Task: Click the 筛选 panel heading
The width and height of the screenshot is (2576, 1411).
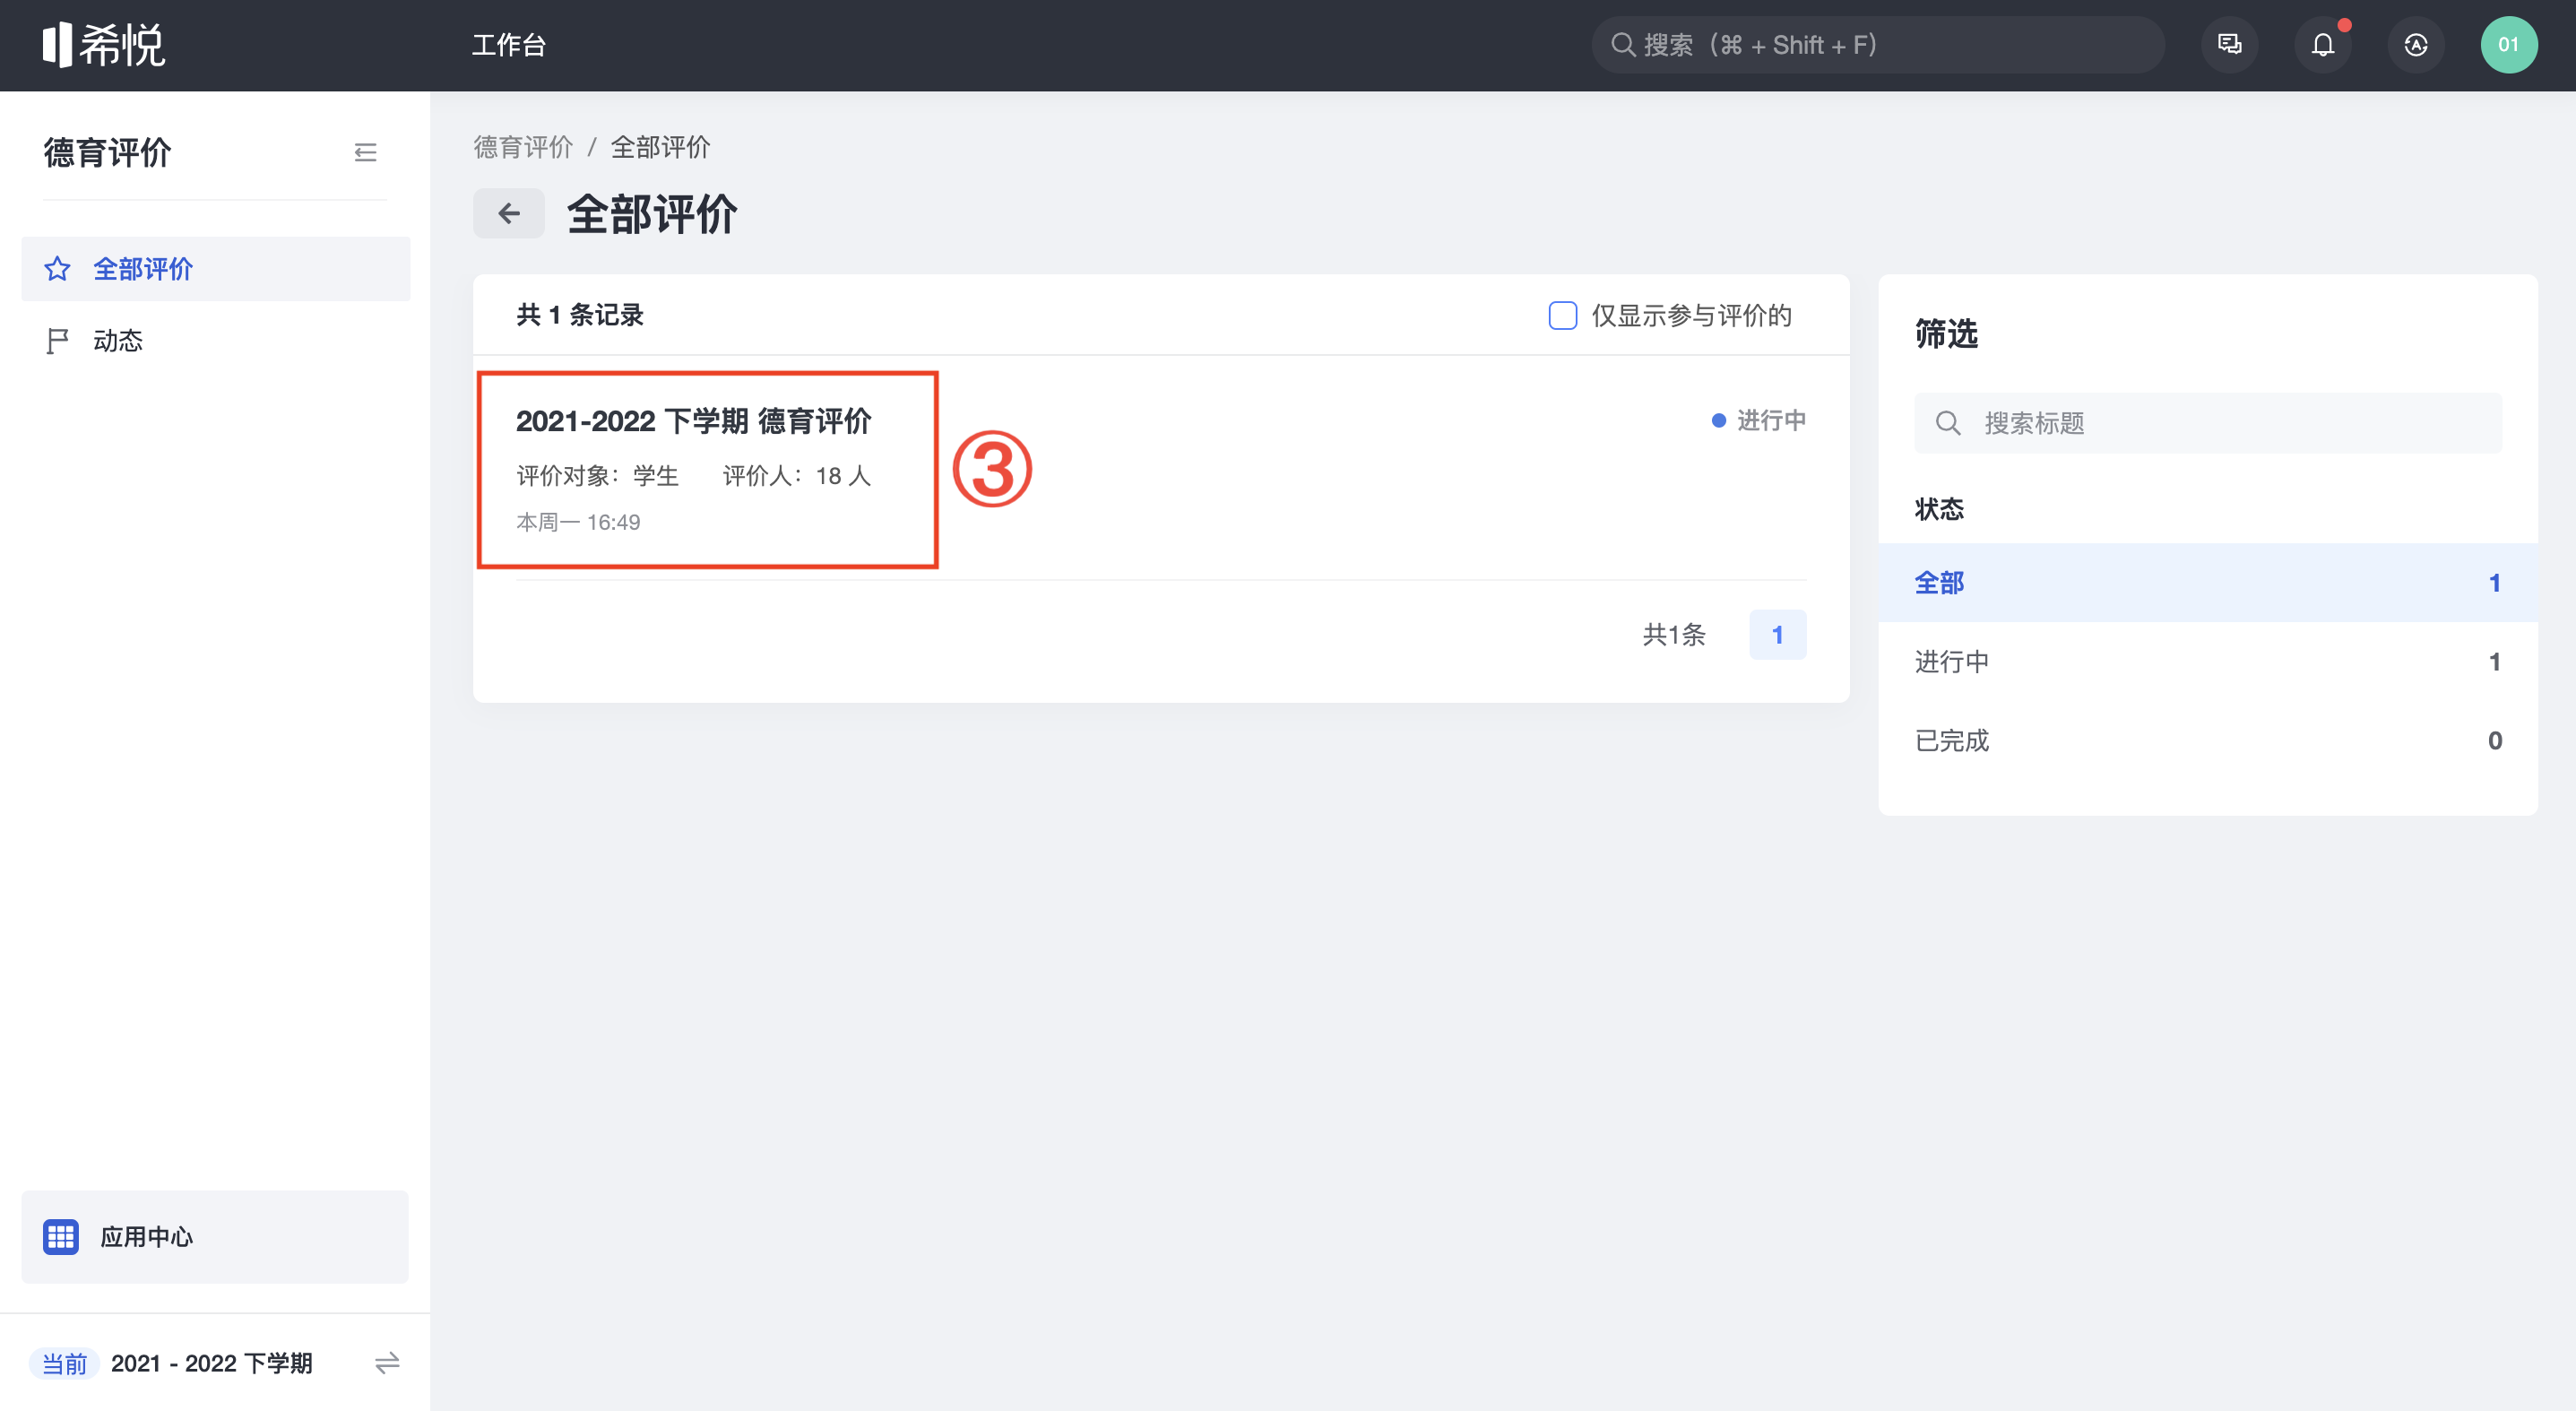Action: coord(1946,334)
